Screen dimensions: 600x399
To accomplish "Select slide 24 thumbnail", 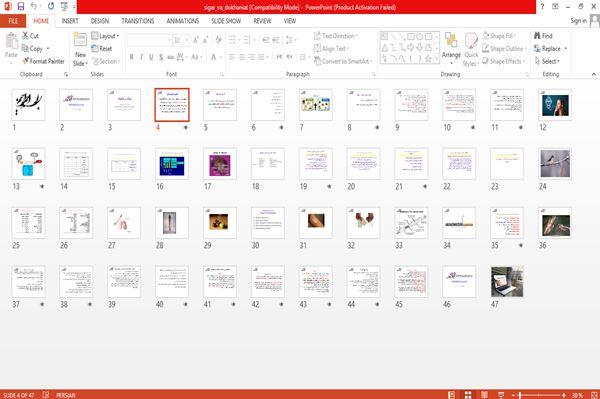I will [x=555, y=164].
